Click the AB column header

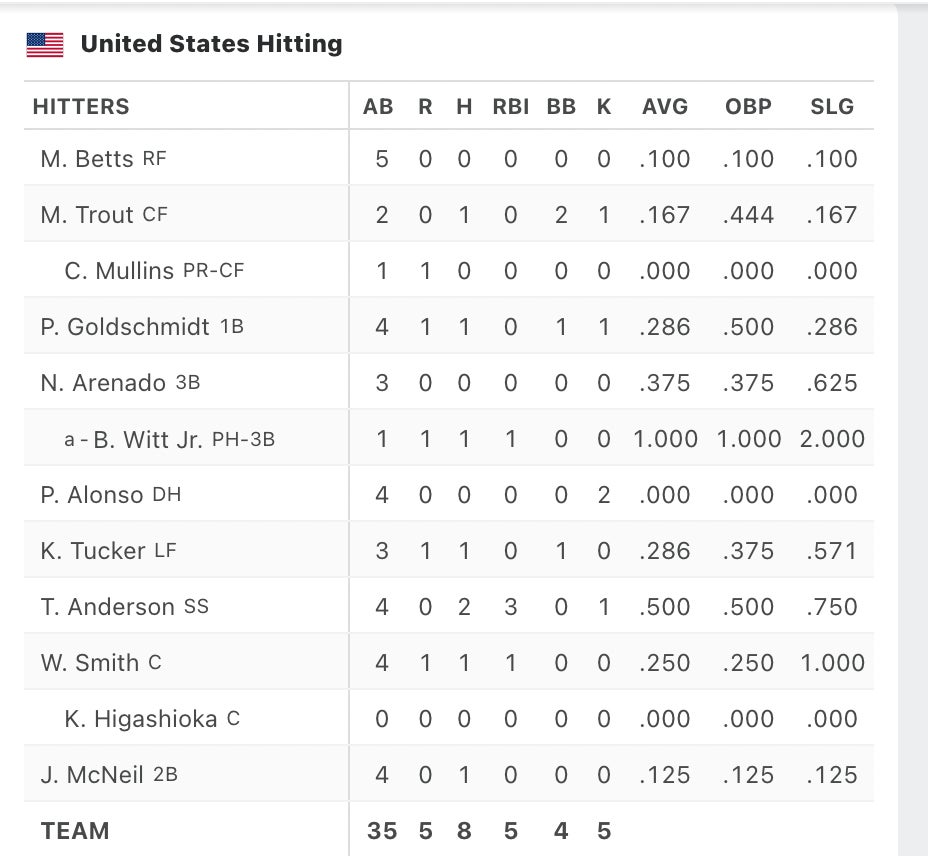click(x=378, y=106)
